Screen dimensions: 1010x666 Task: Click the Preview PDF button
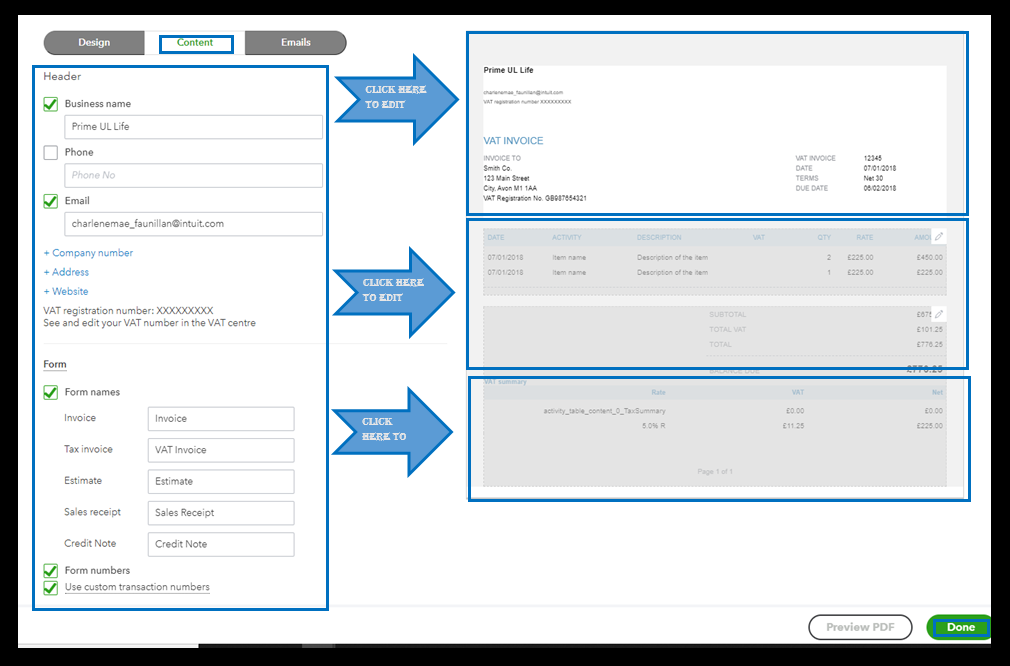pyautogui.click(x=859, y=627)
